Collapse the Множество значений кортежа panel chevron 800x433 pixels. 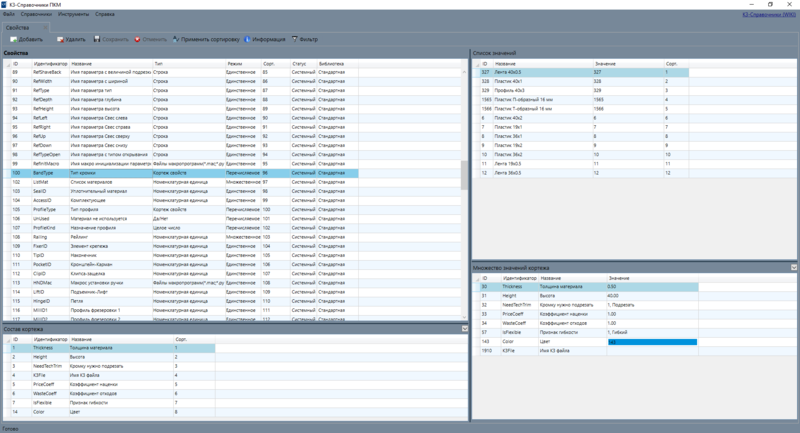click(794, 267)
